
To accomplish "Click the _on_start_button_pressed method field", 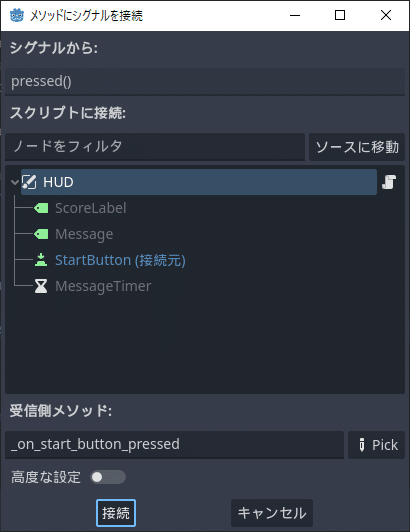I will click(x=174, y=445).
